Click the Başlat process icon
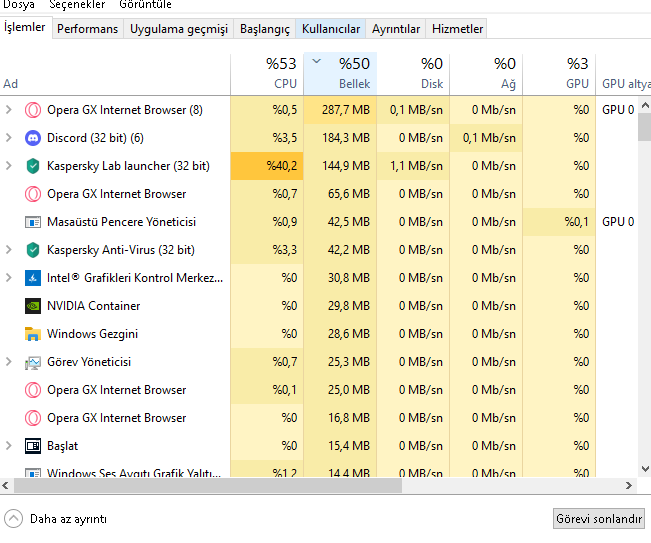Image resolution: width=651 pixels, height=543 pixels. (x=33, y=446)
